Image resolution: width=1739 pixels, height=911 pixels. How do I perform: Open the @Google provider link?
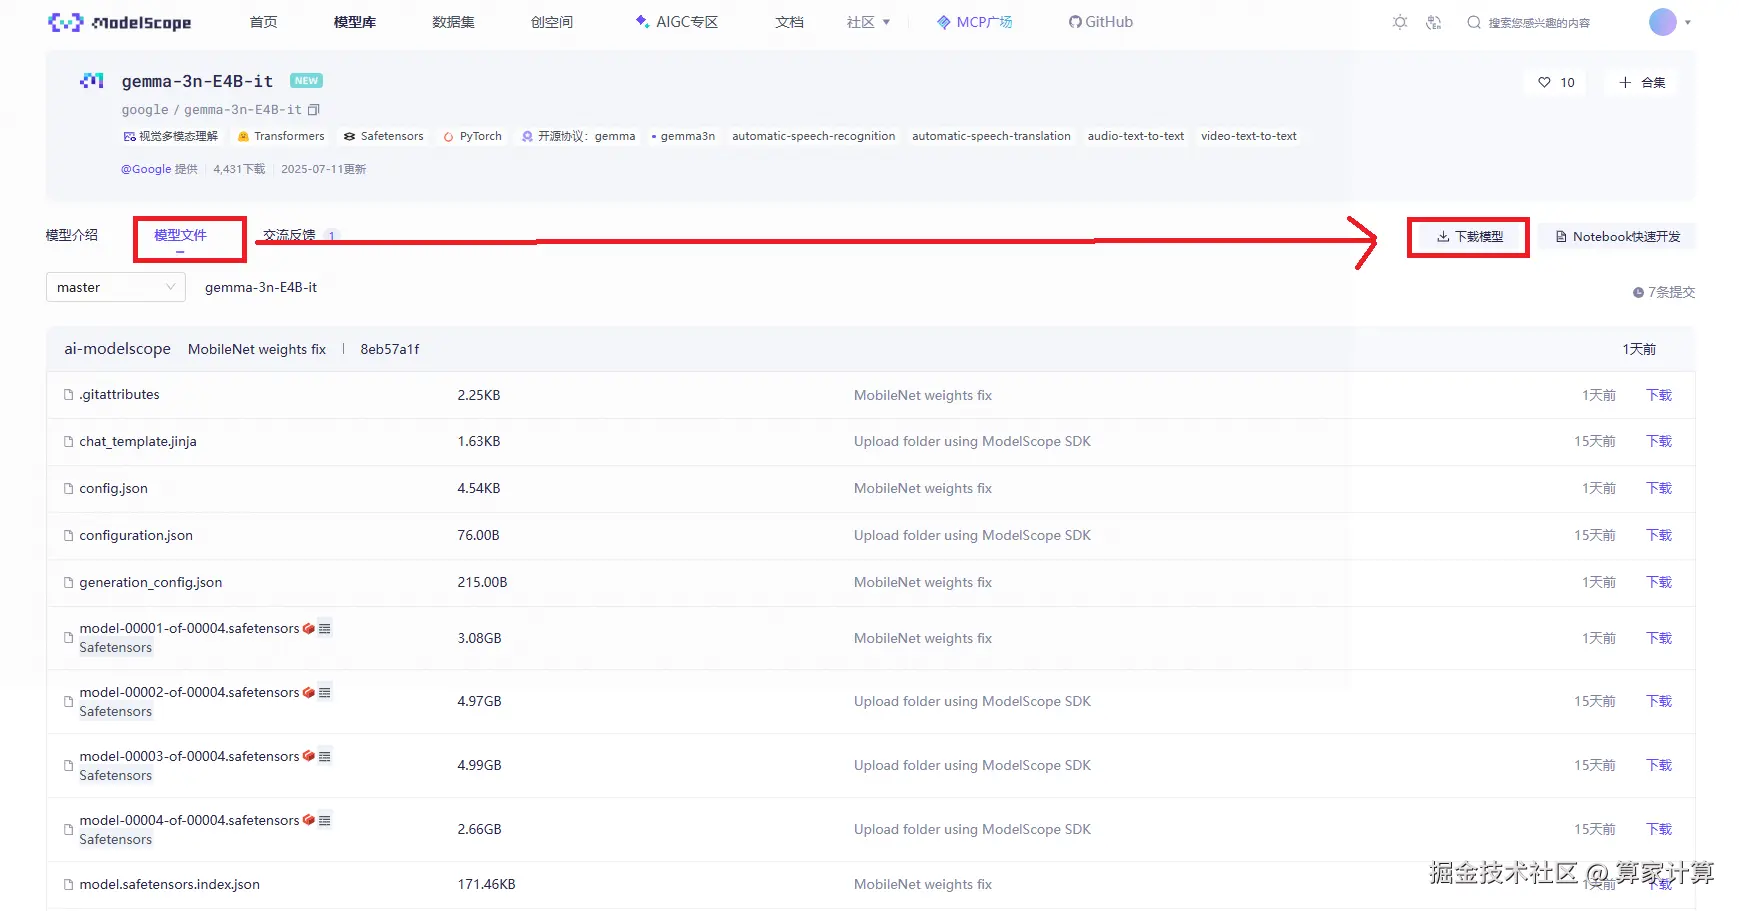[x=146, y=169]
